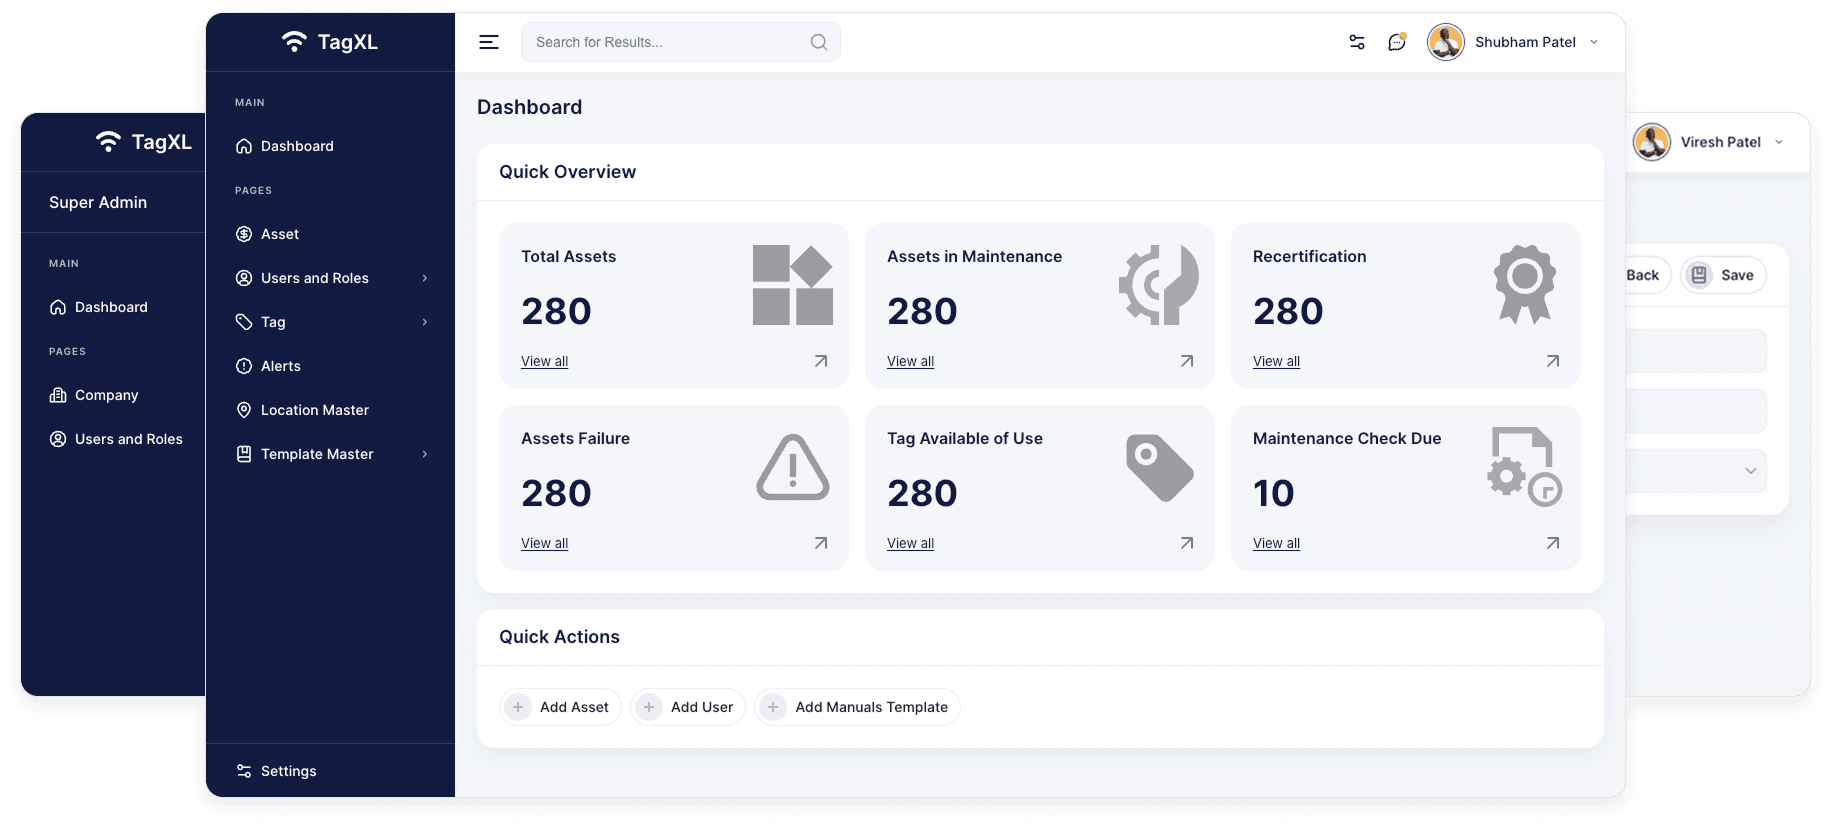Click View all under Tag Available of Use

[x=910, y=543]
